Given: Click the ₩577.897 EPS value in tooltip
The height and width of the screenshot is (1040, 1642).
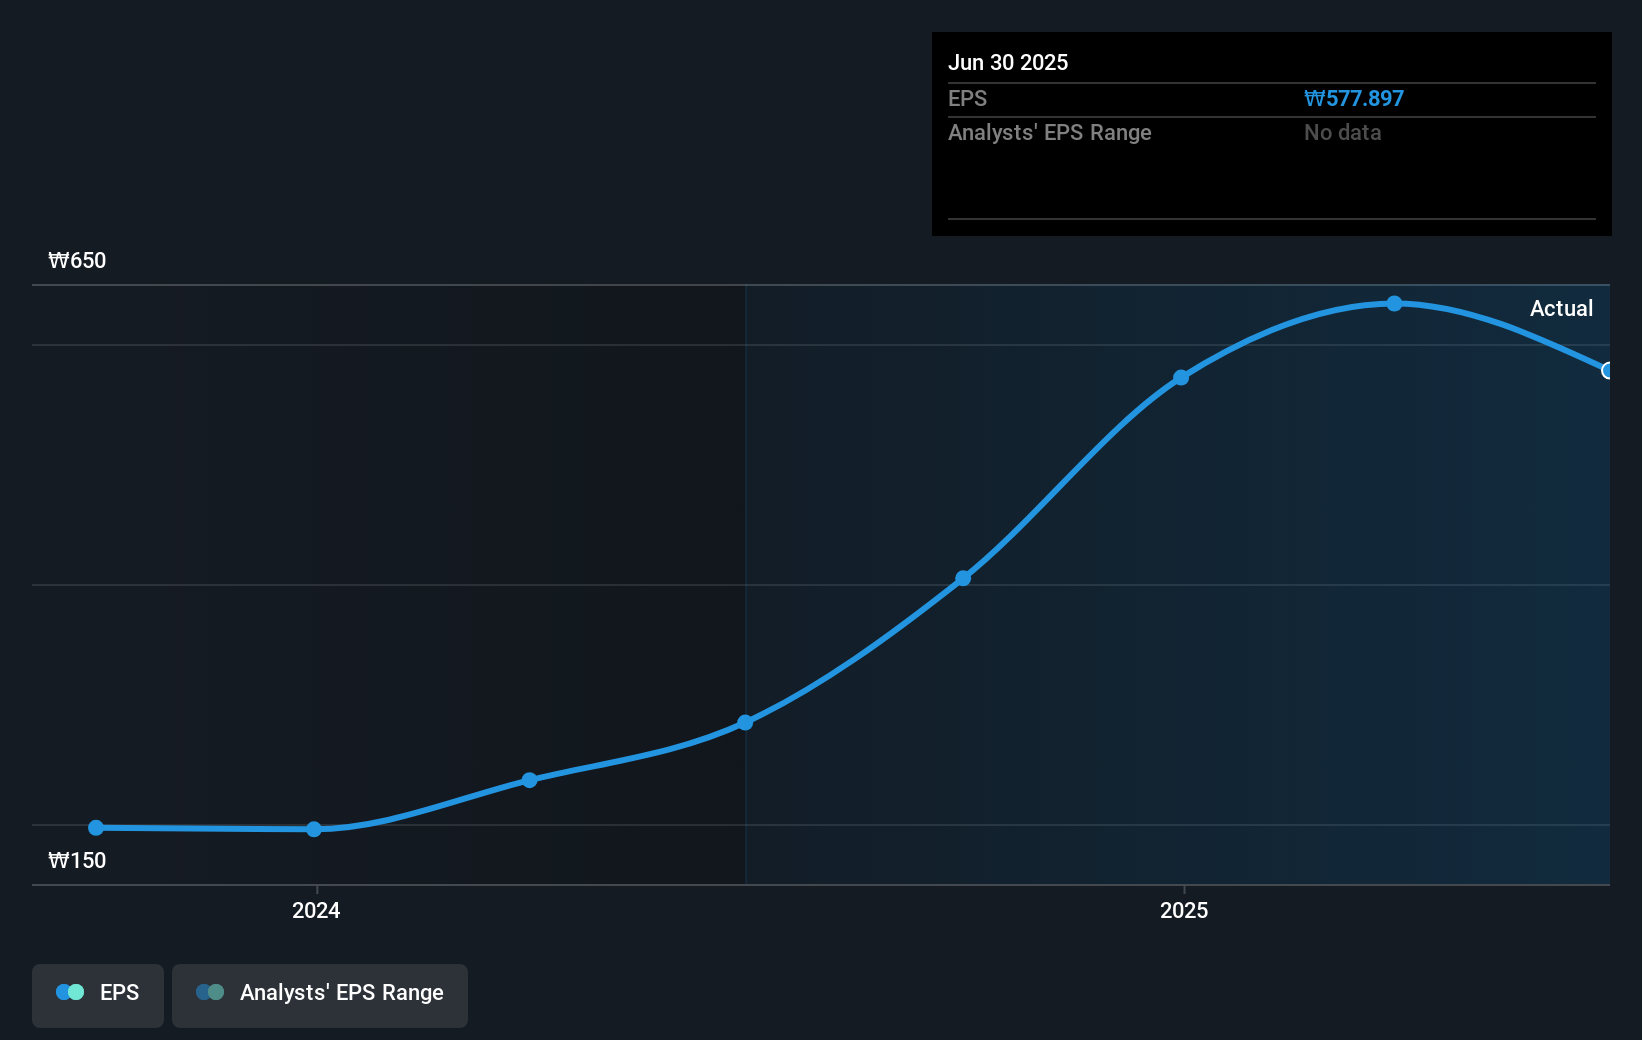Looking at the screenshot, I should pyautogui.click(x=1354, y=98).
